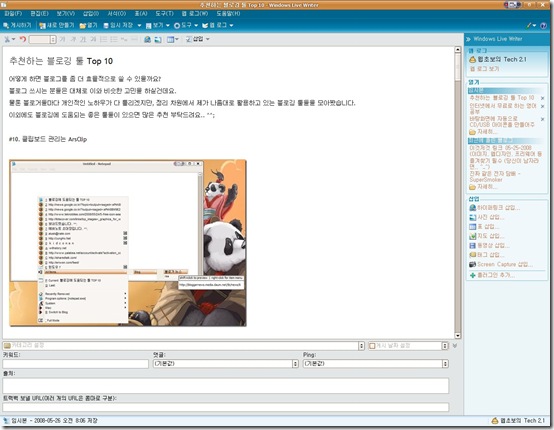Viewport: 554px width, 430px height.
Task: Open the 바탕화면에 자동으로 CD/USB draft
Action: [x=502, y=122]
